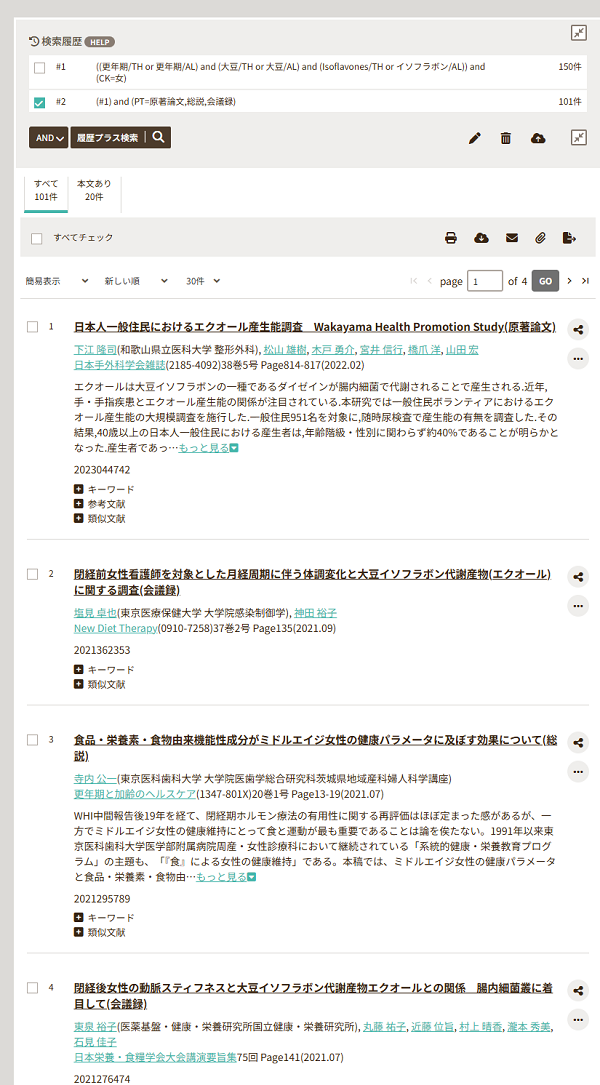Open author link 松山 雄樹

click(x=285, y=349)
